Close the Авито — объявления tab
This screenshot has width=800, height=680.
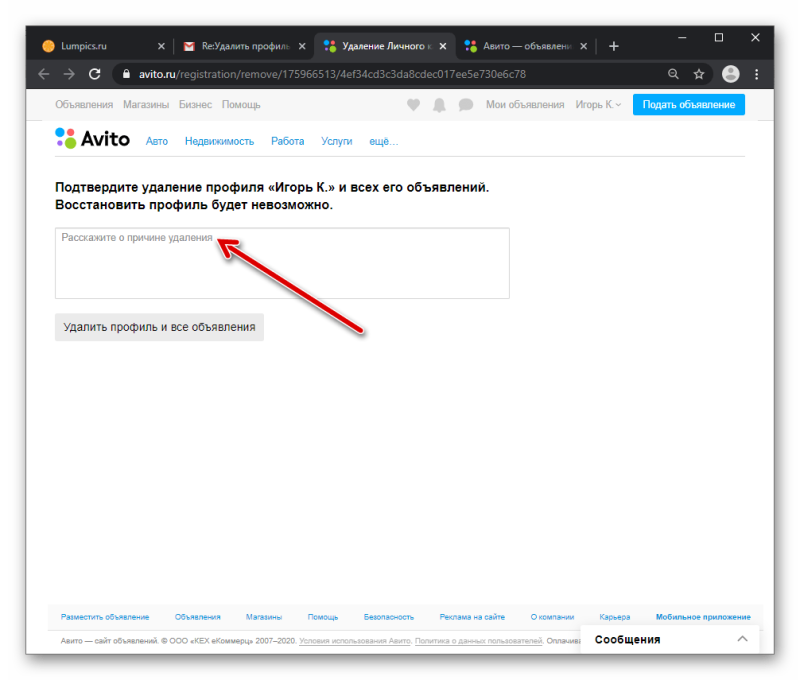[584, 46]
